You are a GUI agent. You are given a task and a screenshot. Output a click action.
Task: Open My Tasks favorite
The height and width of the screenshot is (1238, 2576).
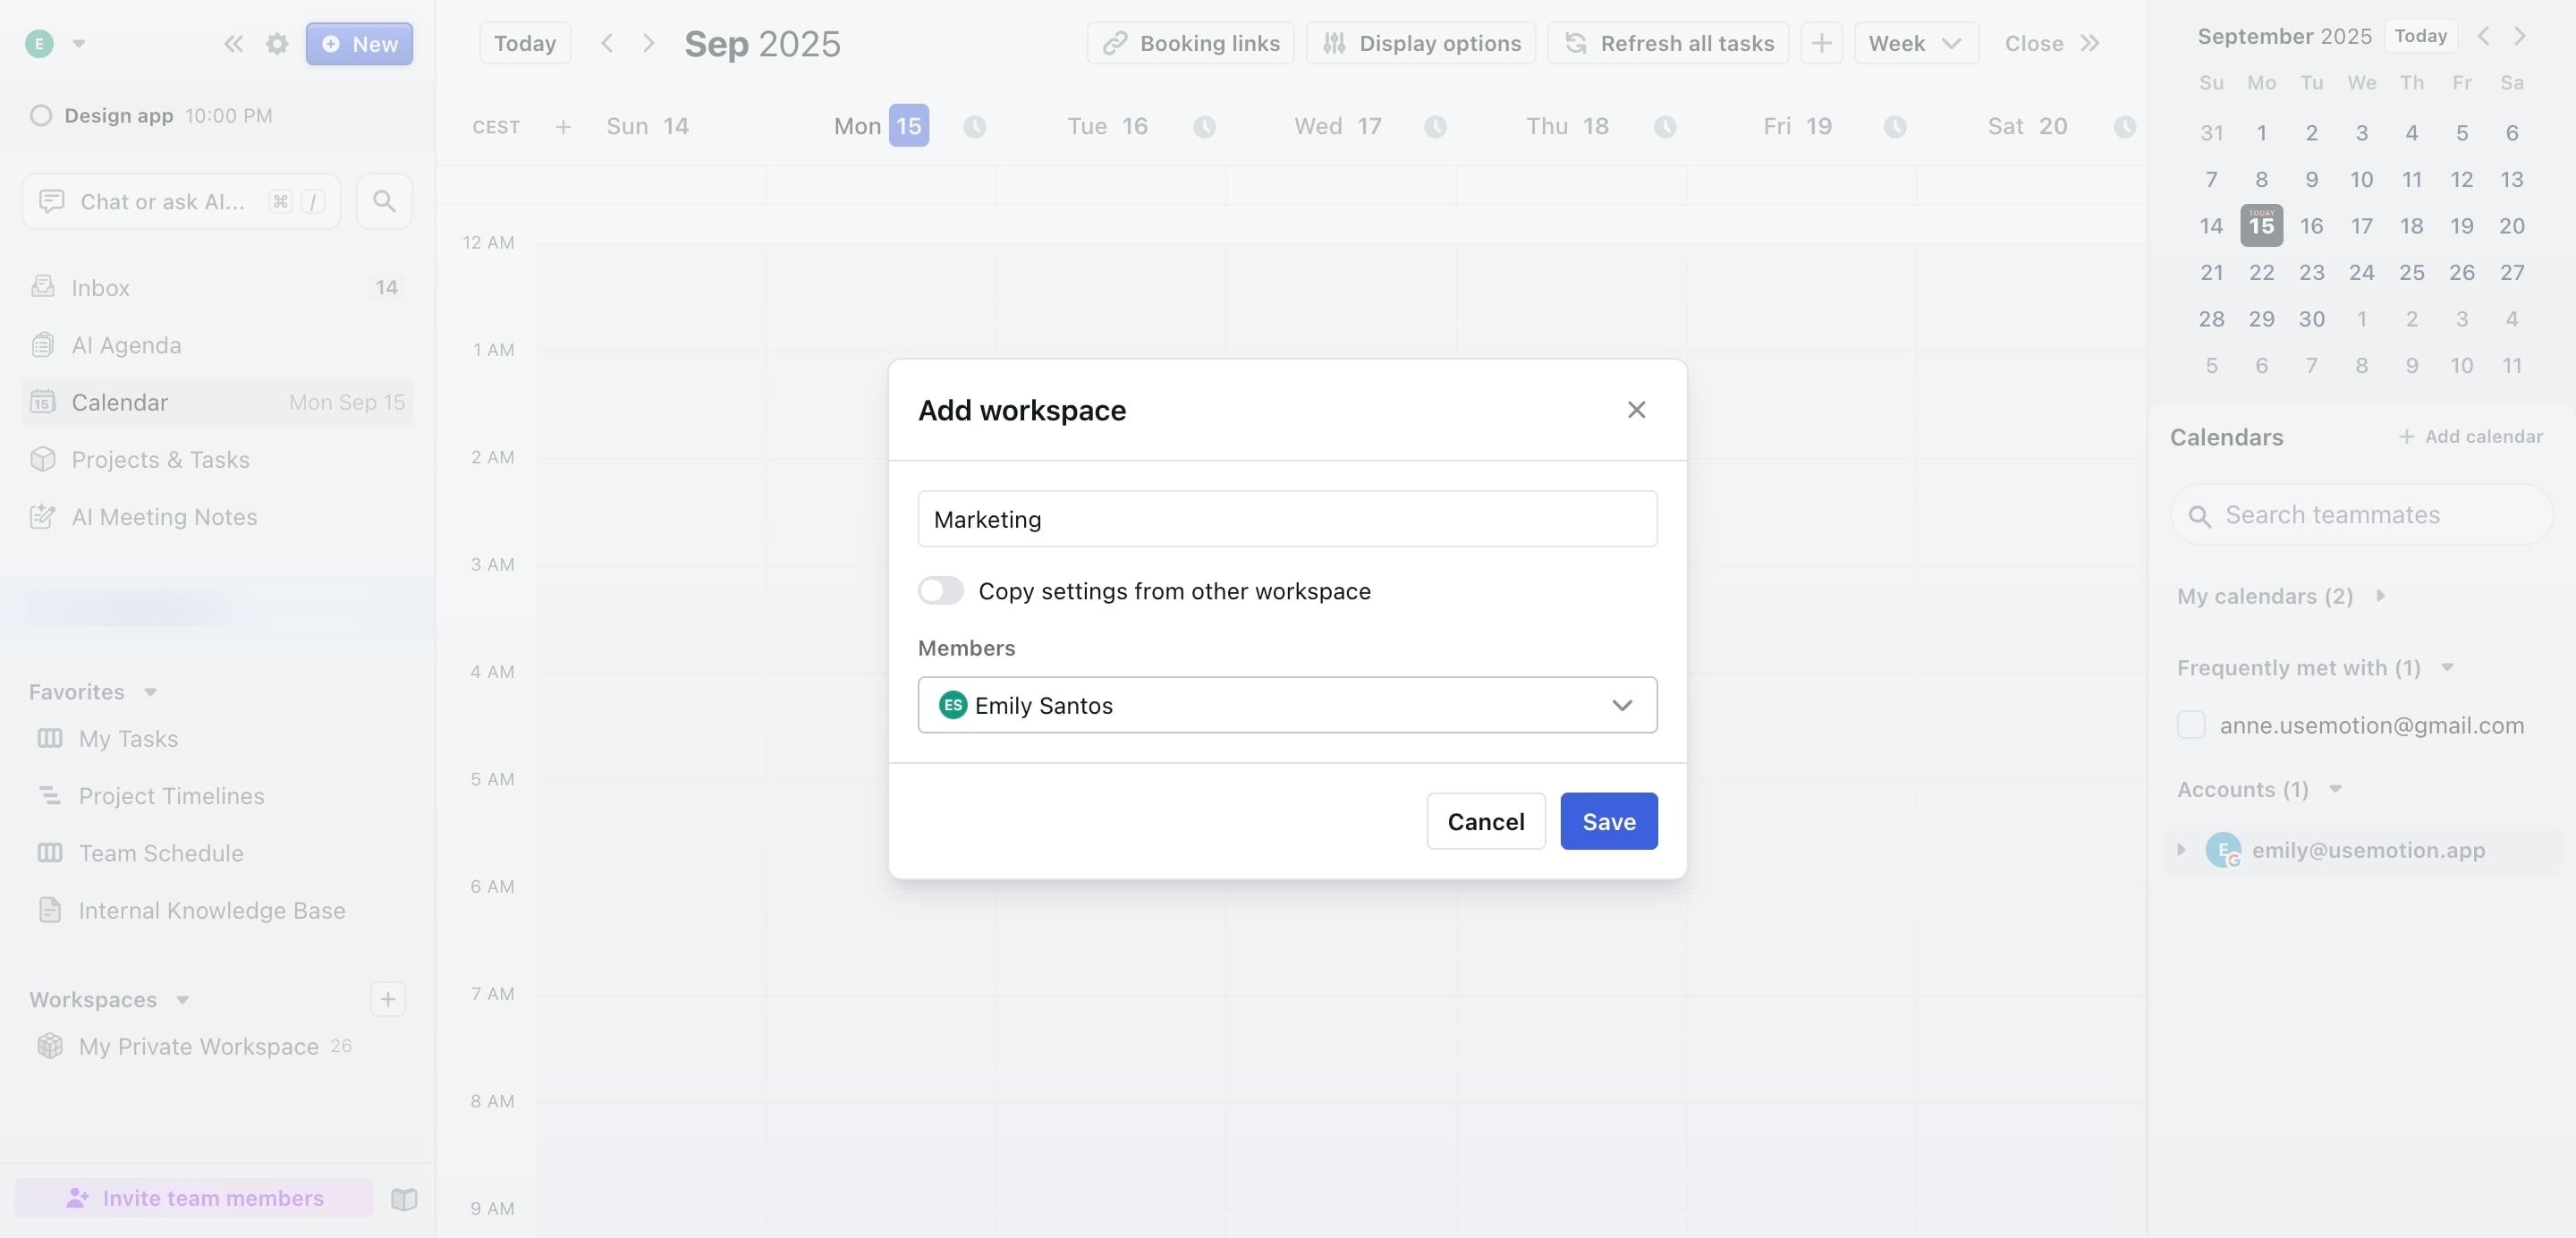pyautogui.click(x=128, y=739)
